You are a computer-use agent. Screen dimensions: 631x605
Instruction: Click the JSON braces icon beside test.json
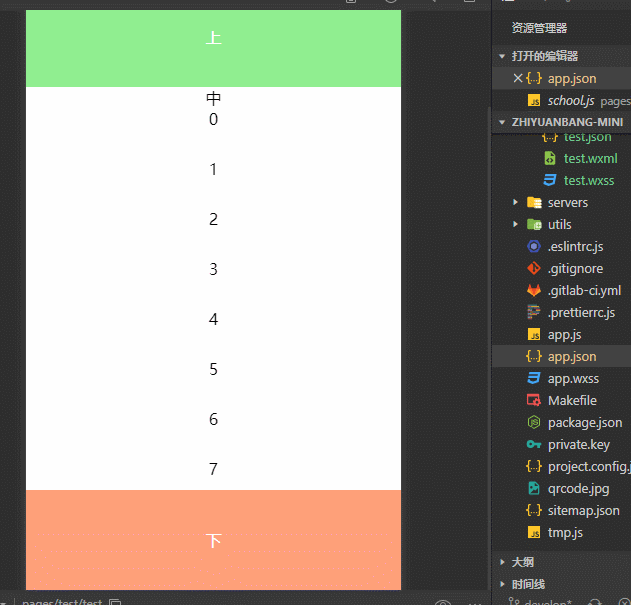tap(549, 138)
